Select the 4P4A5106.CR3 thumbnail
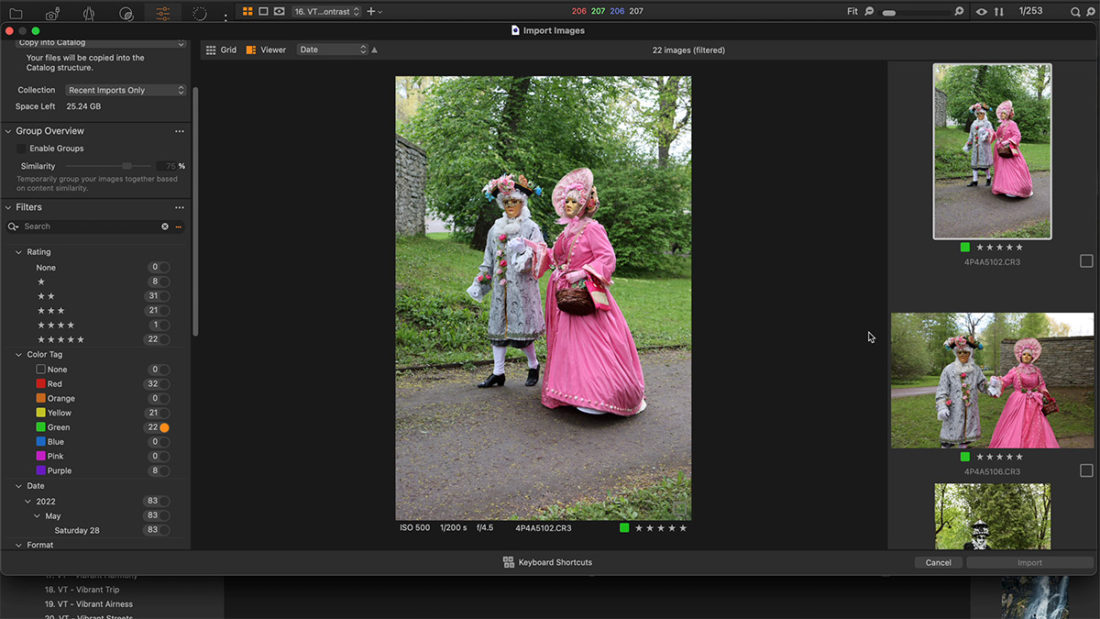This screenshot has width=1100, height=619. tap(991, 380)
